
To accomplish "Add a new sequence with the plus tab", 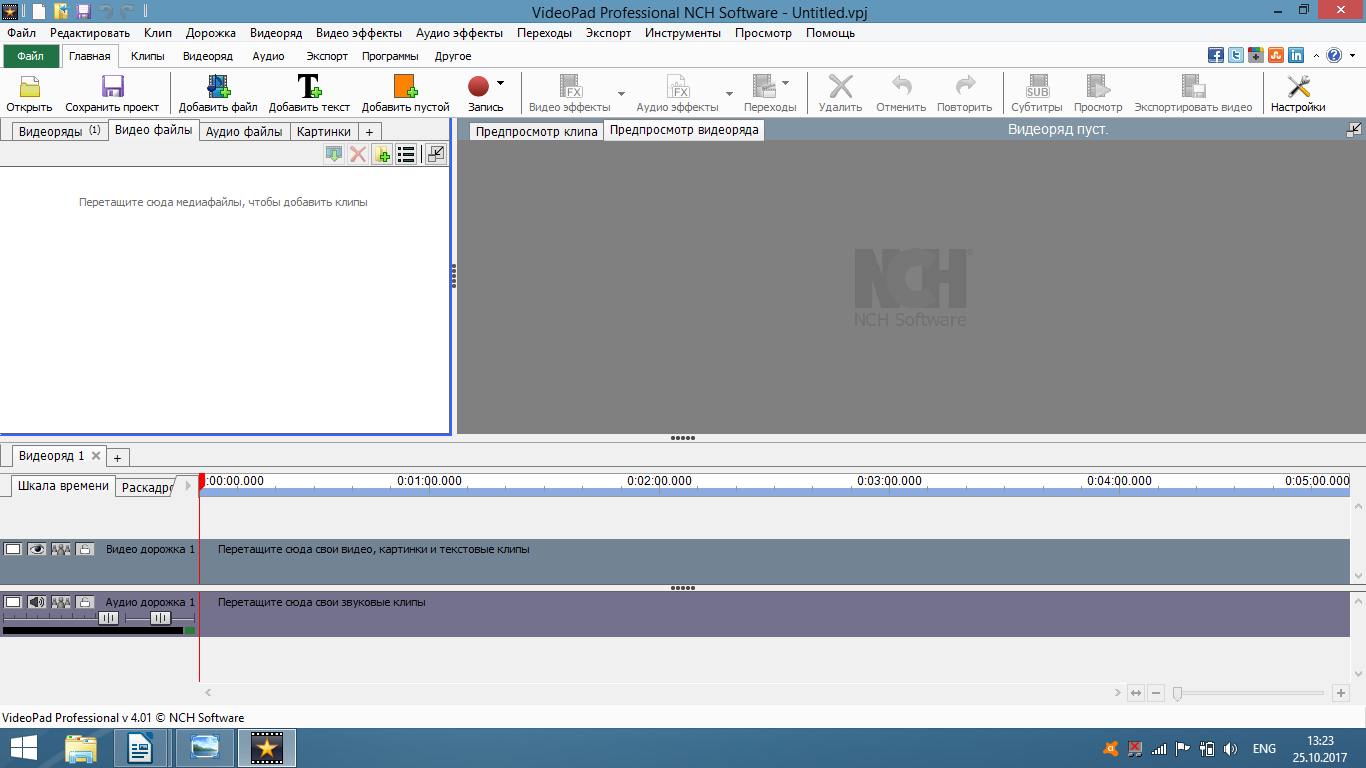I will point(117,457).
